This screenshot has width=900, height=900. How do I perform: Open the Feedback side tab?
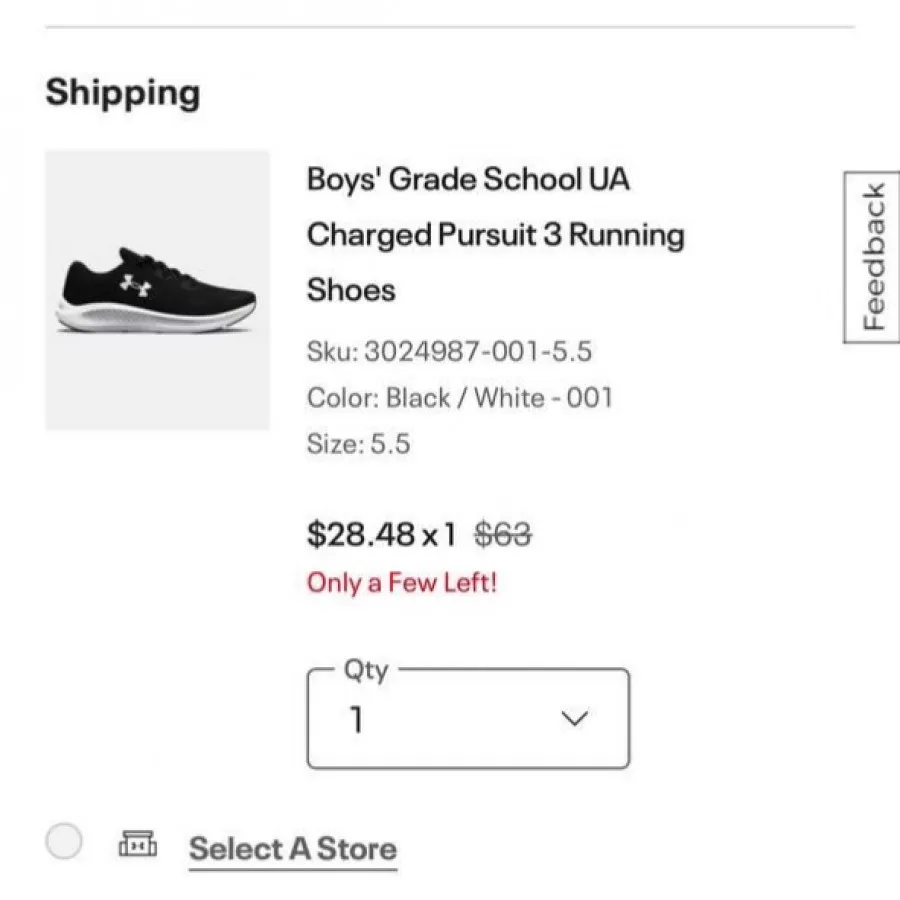tap(873, 257)
